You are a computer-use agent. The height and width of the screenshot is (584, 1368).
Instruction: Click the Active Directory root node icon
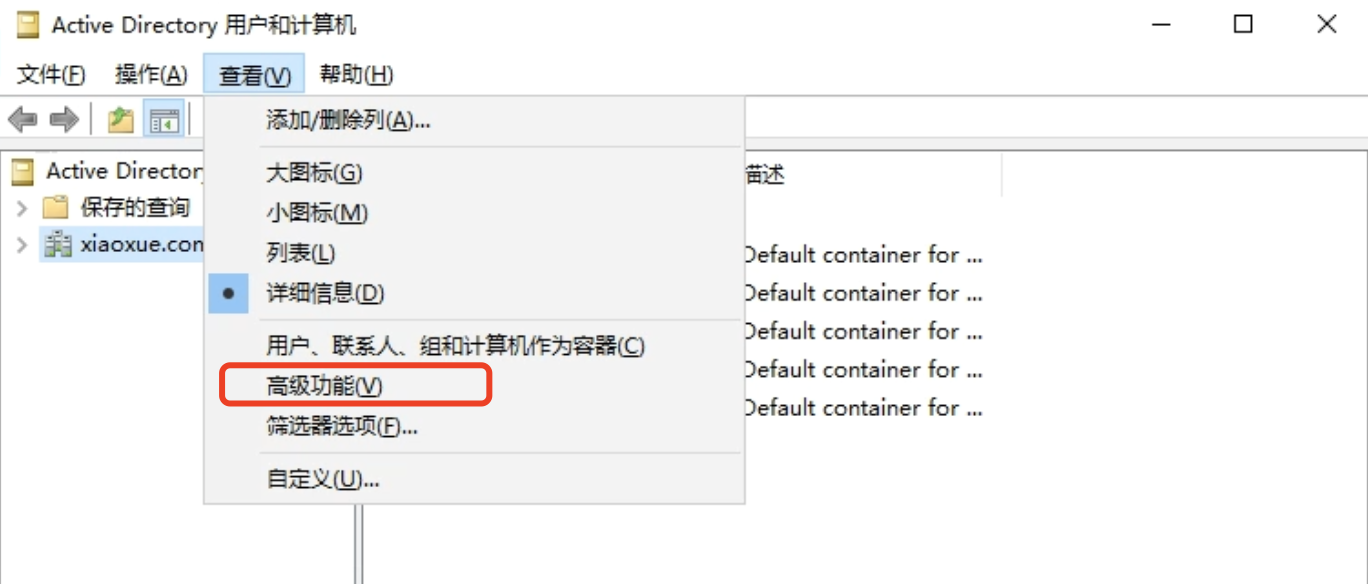[22, 172]
